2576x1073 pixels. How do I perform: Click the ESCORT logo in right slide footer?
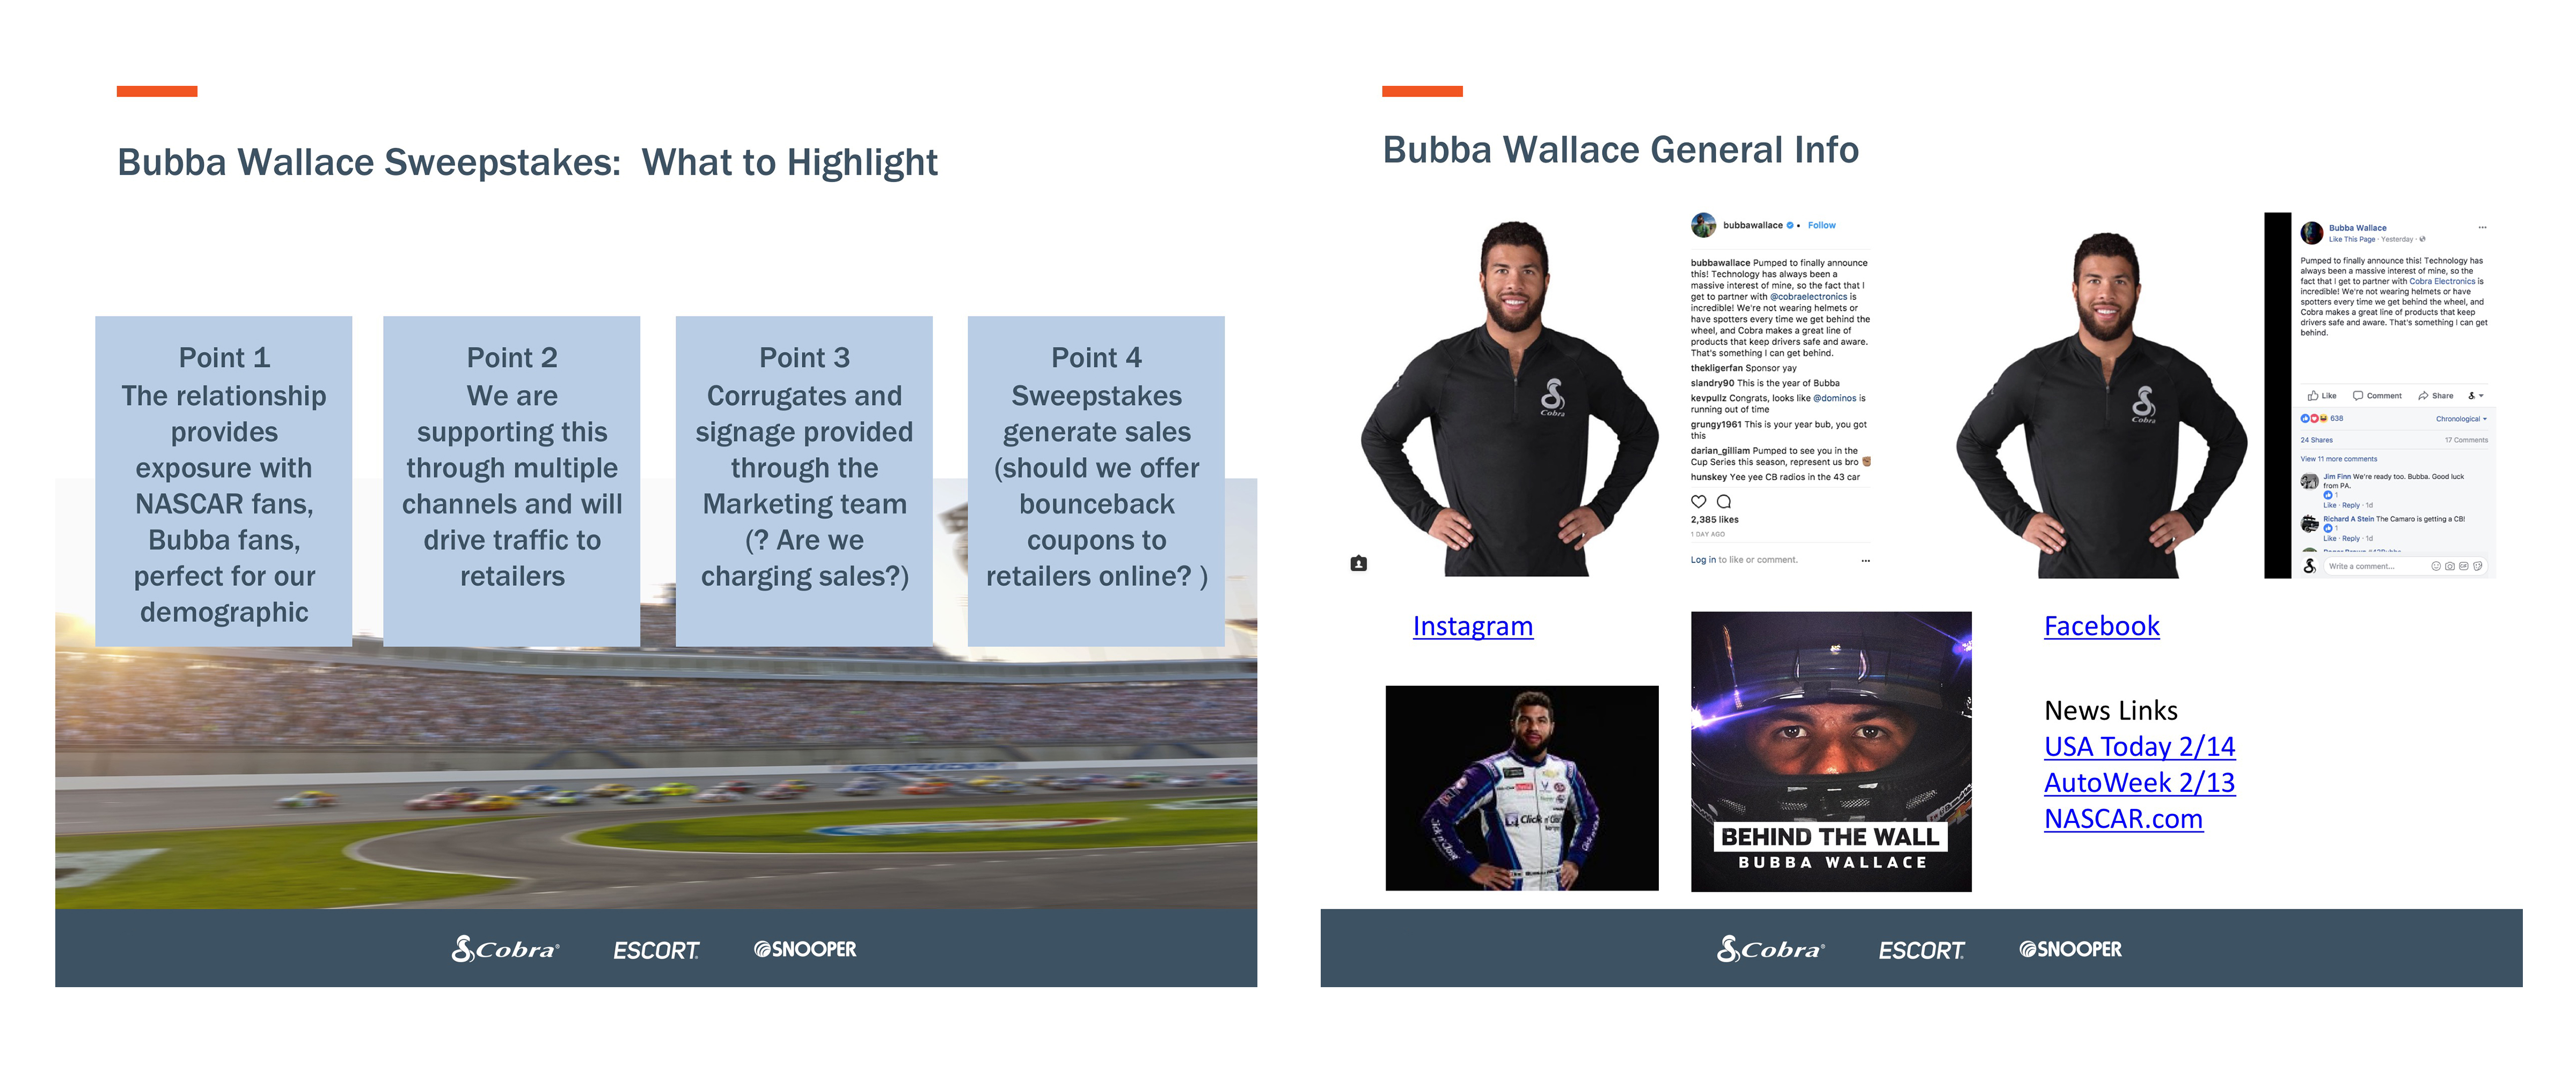(1921, 950)
